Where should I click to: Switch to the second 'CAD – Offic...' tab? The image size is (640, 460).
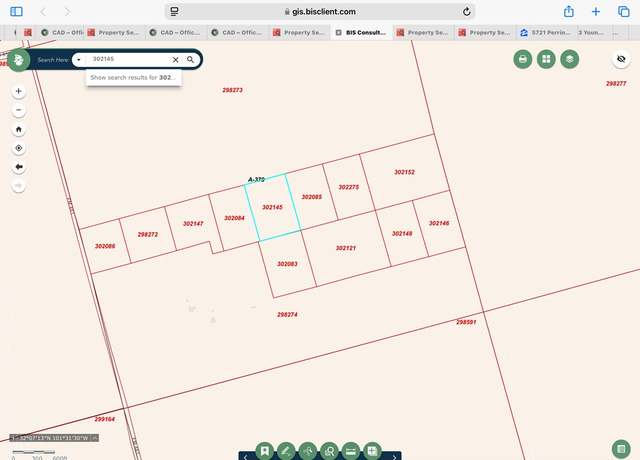175,32
